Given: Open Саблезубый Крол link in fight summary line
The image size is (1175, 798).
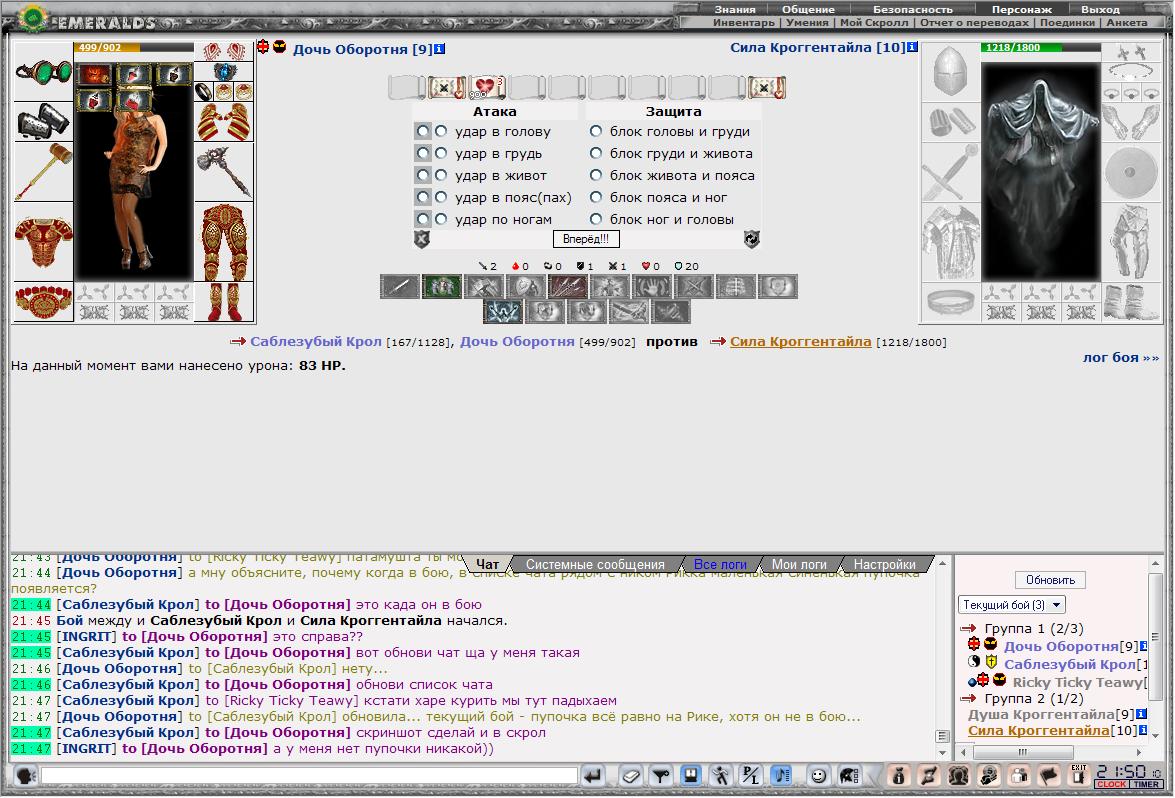Looking at the screenshot, I should click(x=315, y=342).
